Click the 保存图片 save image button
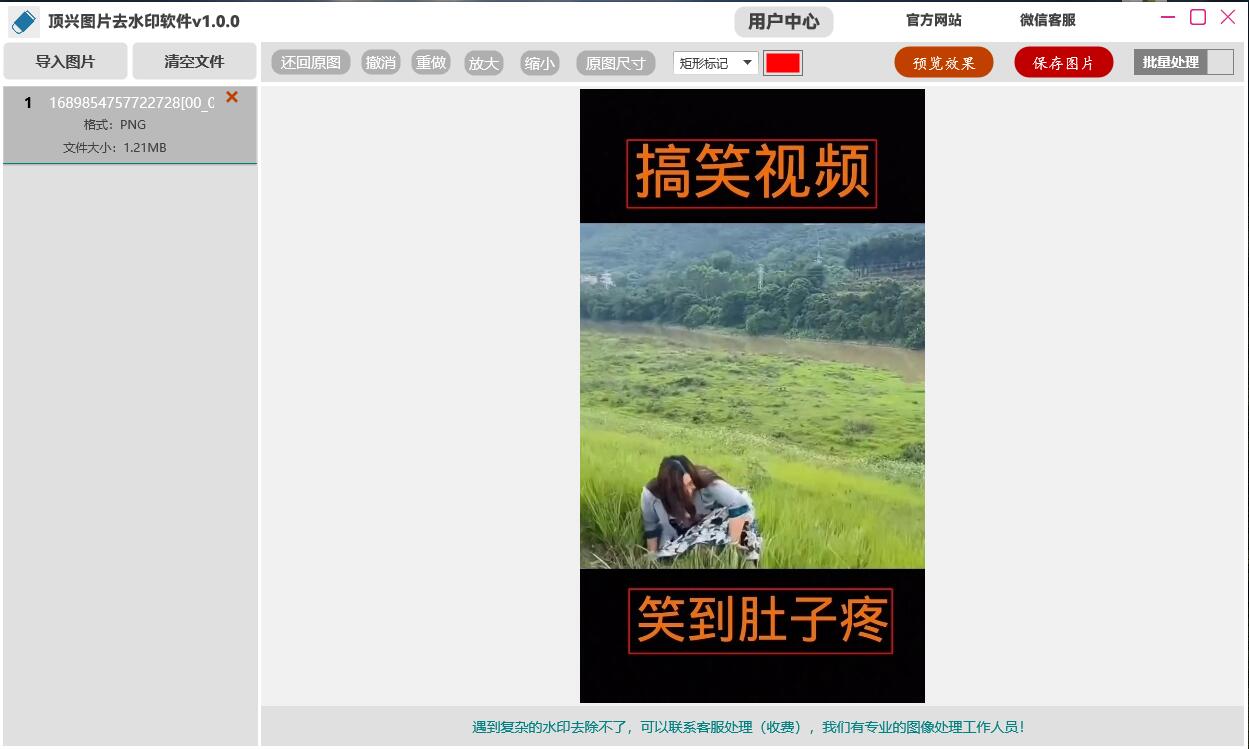Screen dimensions: 1249x749 pos(1063,61)
